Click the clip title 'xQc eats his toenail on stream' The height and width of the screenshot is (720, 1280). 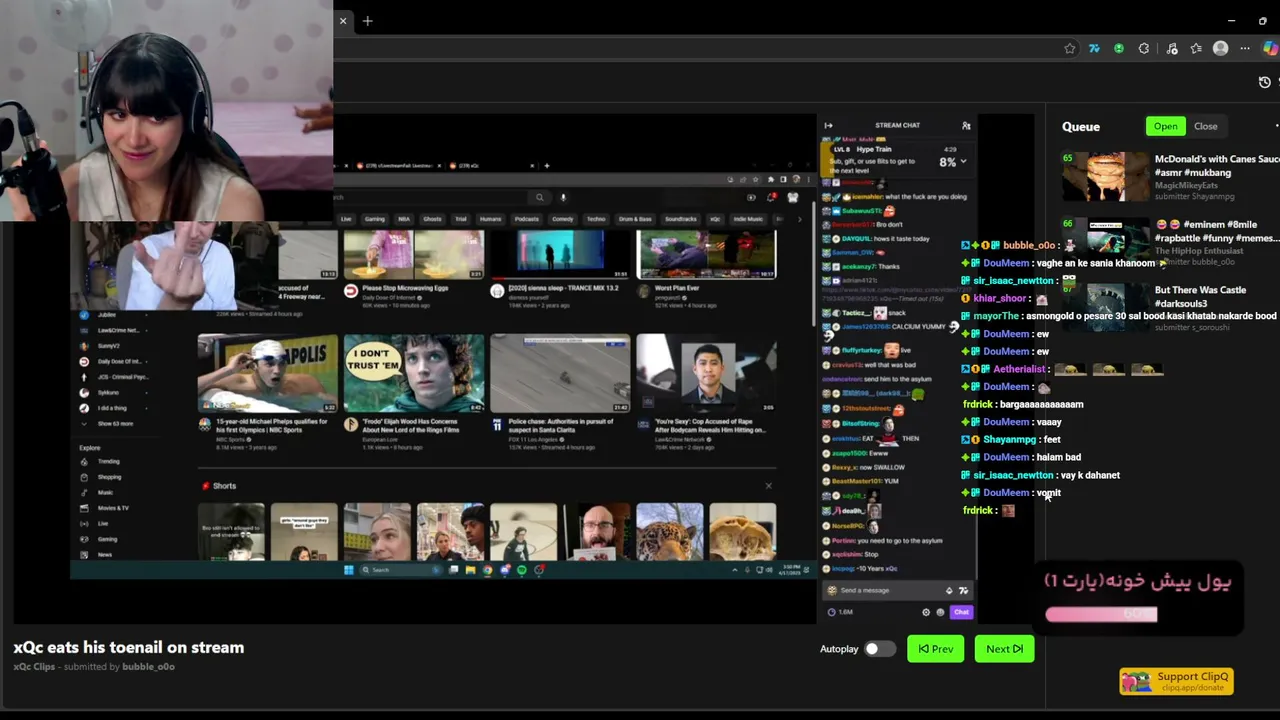coord(129,647)
